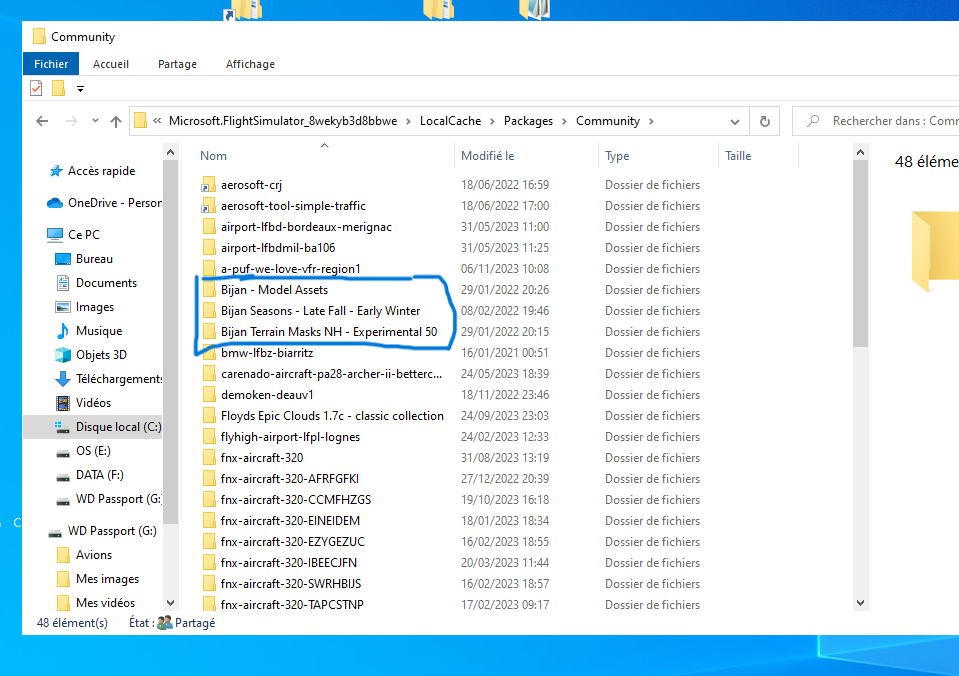Select Bijan Seasons Late Fall folder icon

tap(209, 311)
